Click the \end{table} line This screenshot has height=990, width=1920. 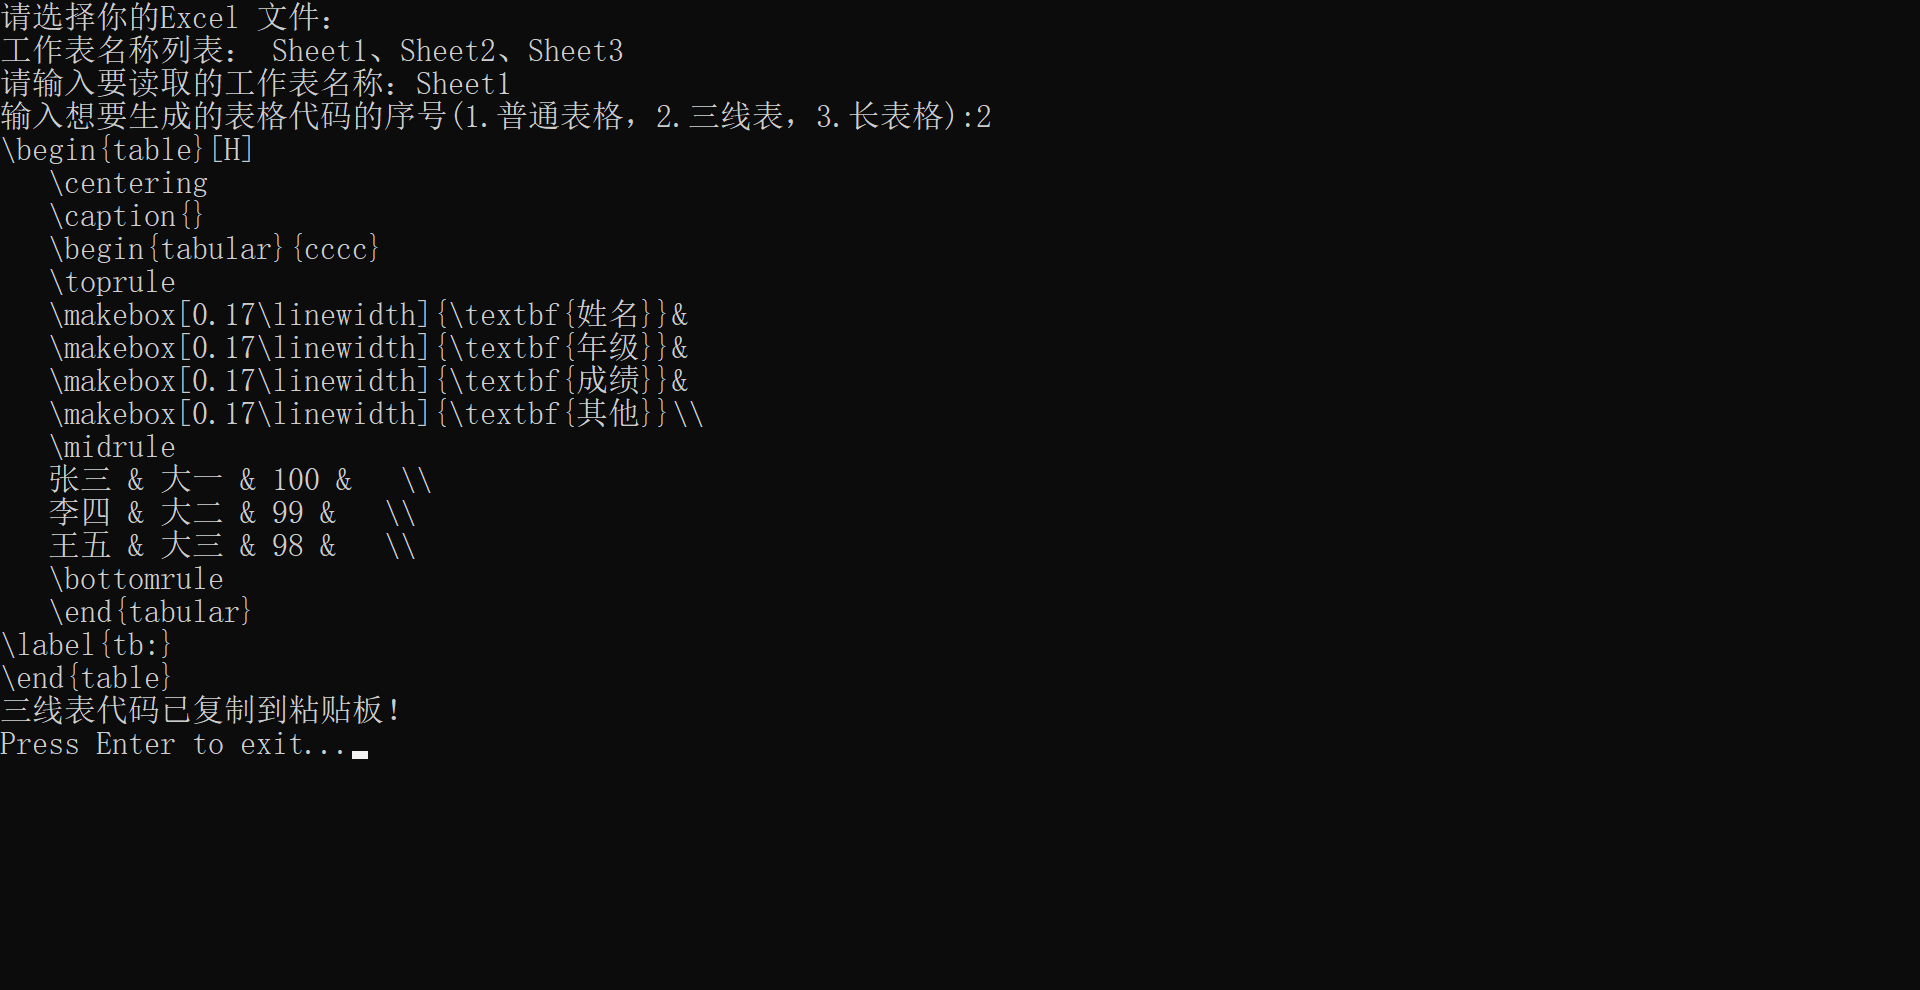pyautogui.click(x=86, y=678)
